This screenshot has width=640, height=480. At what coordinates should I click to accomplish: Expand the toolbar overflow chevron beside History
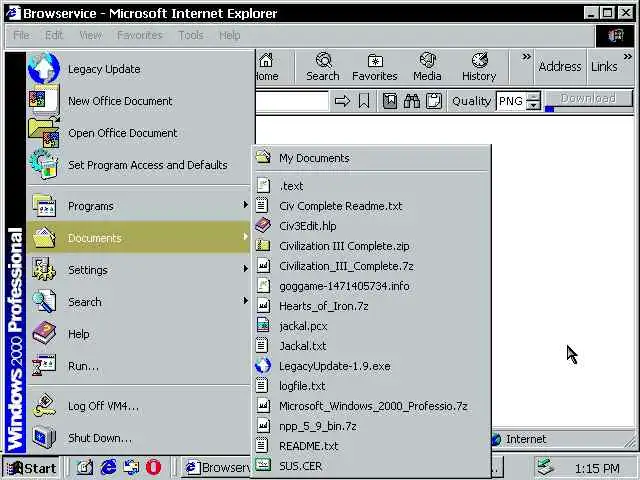coord(527,57)
